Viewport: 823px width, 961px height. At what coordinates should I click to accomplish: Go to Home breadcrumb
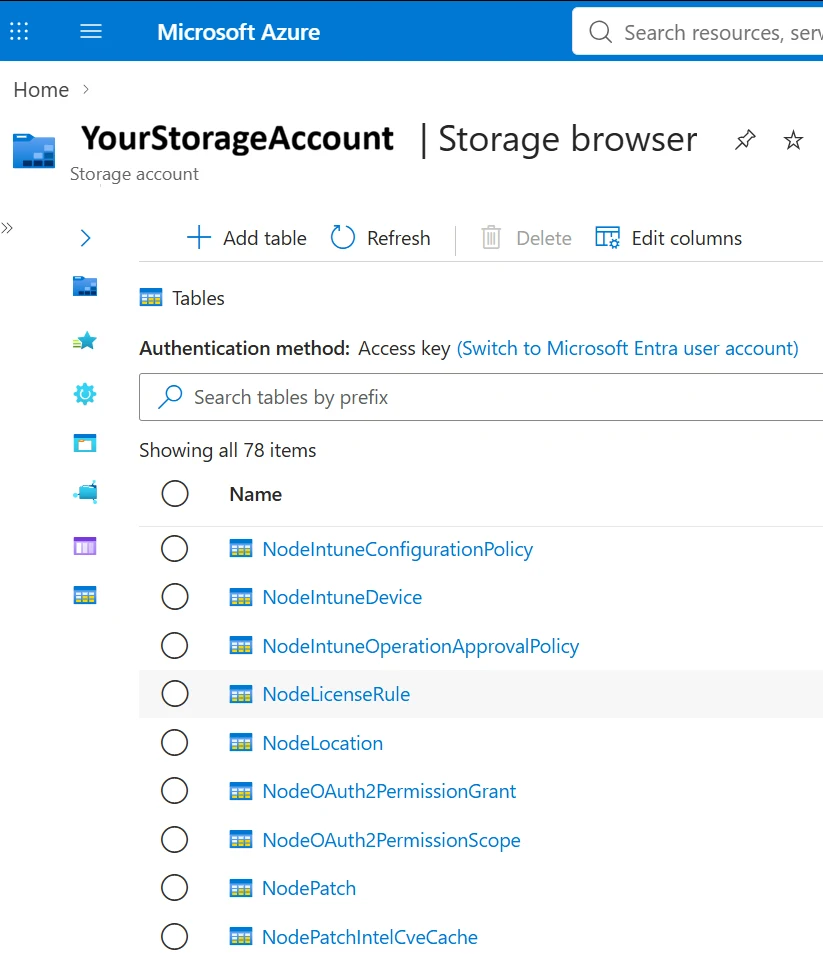coord(41,90)
